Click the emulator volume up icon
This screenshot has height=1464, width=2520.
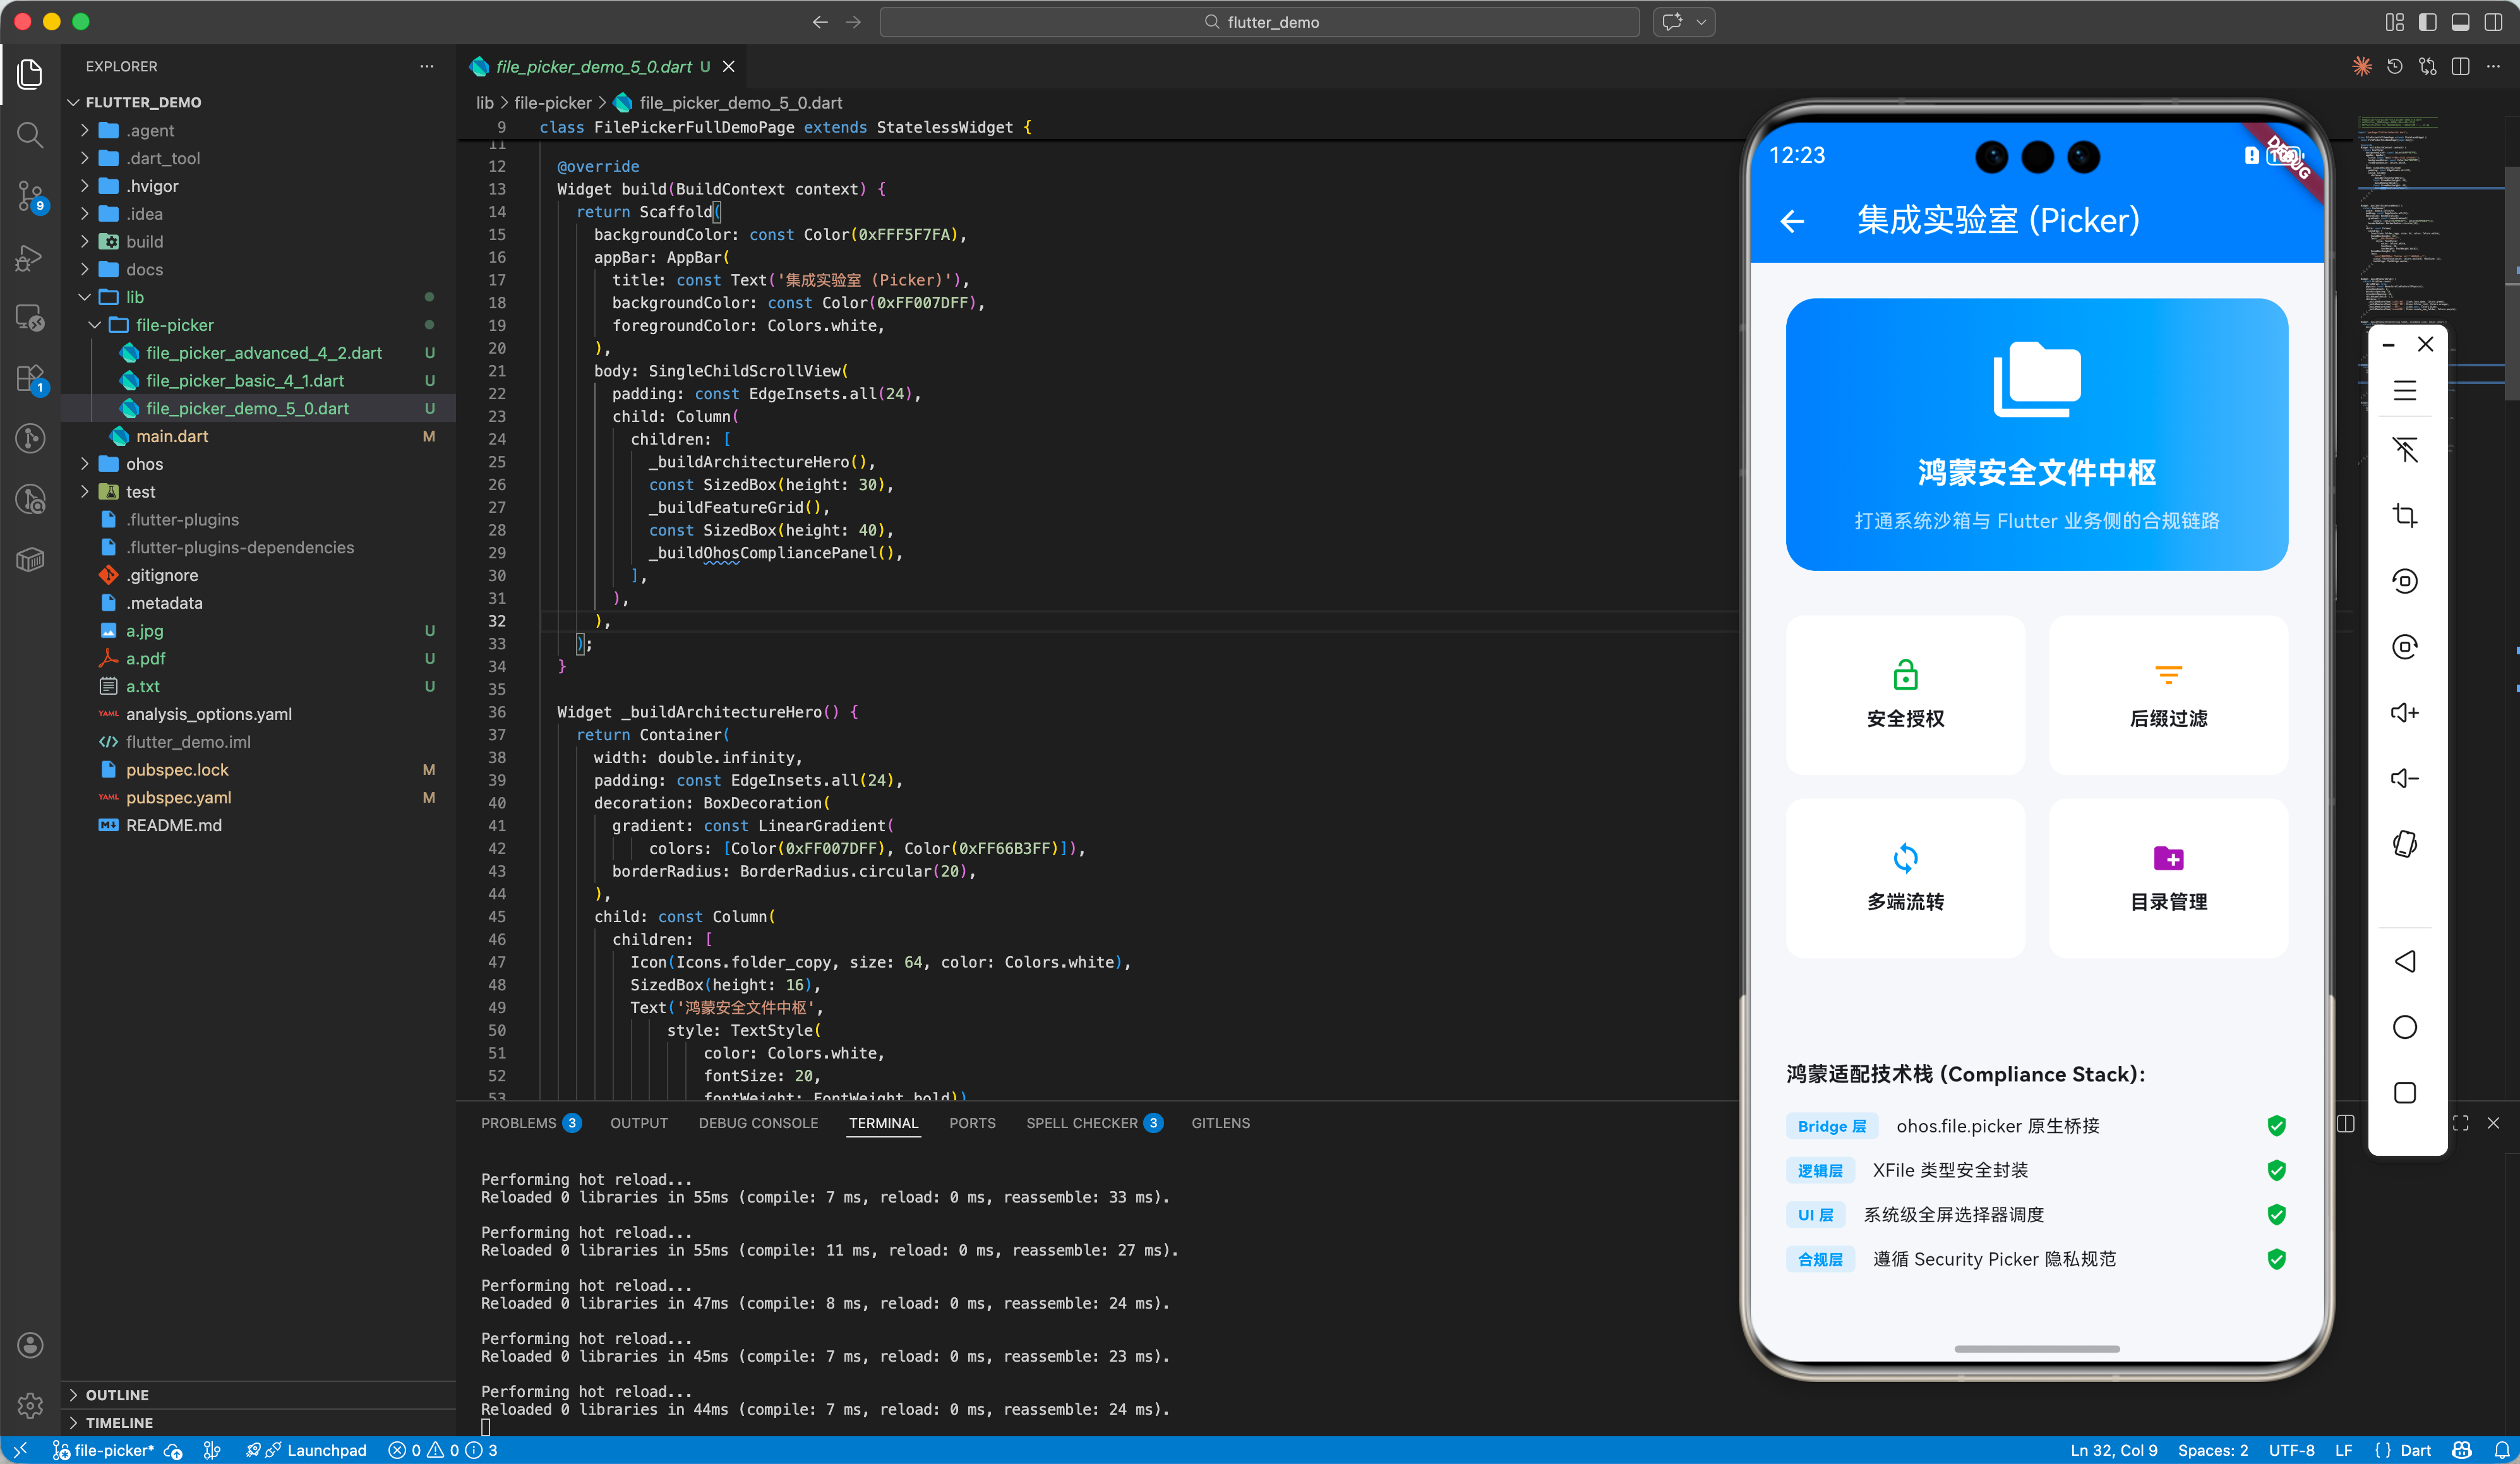[x=2404, y=713]
